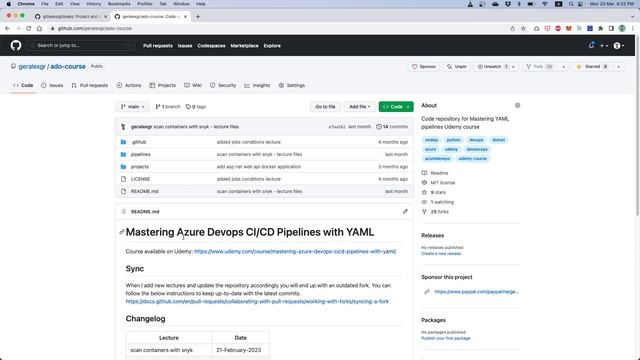
Task: Open the LICENSE file
Action: click(140, 179)
